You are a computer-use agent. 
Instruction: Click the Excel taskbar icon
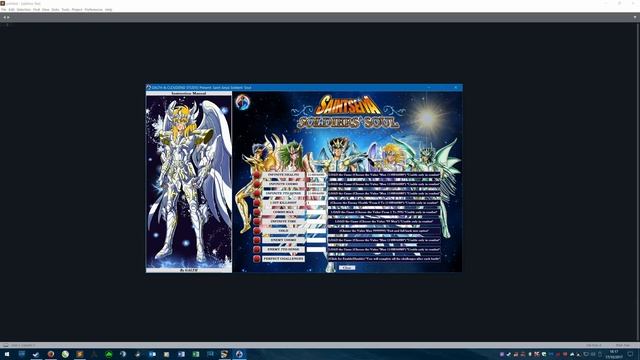click(x=196, y=354)
